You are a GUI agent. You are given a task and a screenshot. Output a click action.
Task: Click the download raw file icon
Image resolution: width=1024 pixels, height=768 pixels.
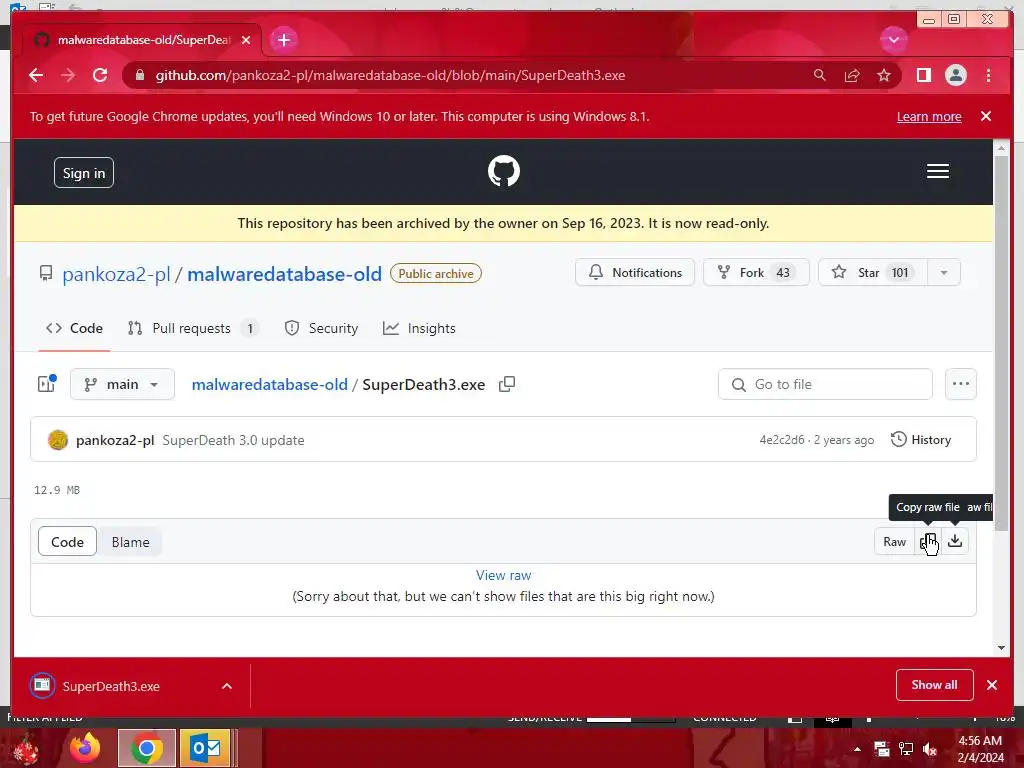(955, 541)
